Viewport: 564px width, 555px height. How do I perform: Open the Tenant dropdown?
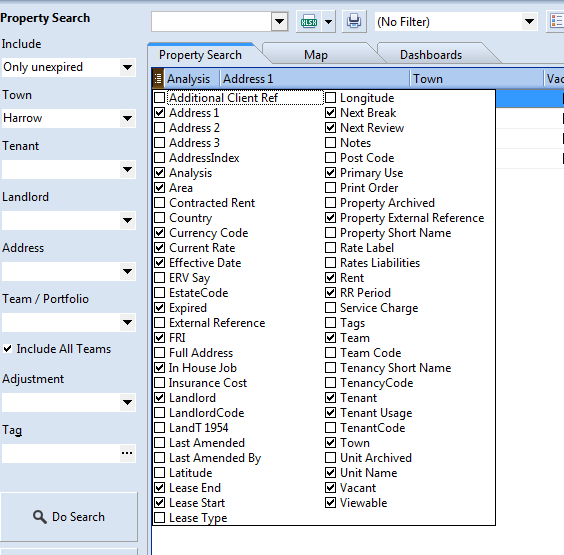(127, 169)
